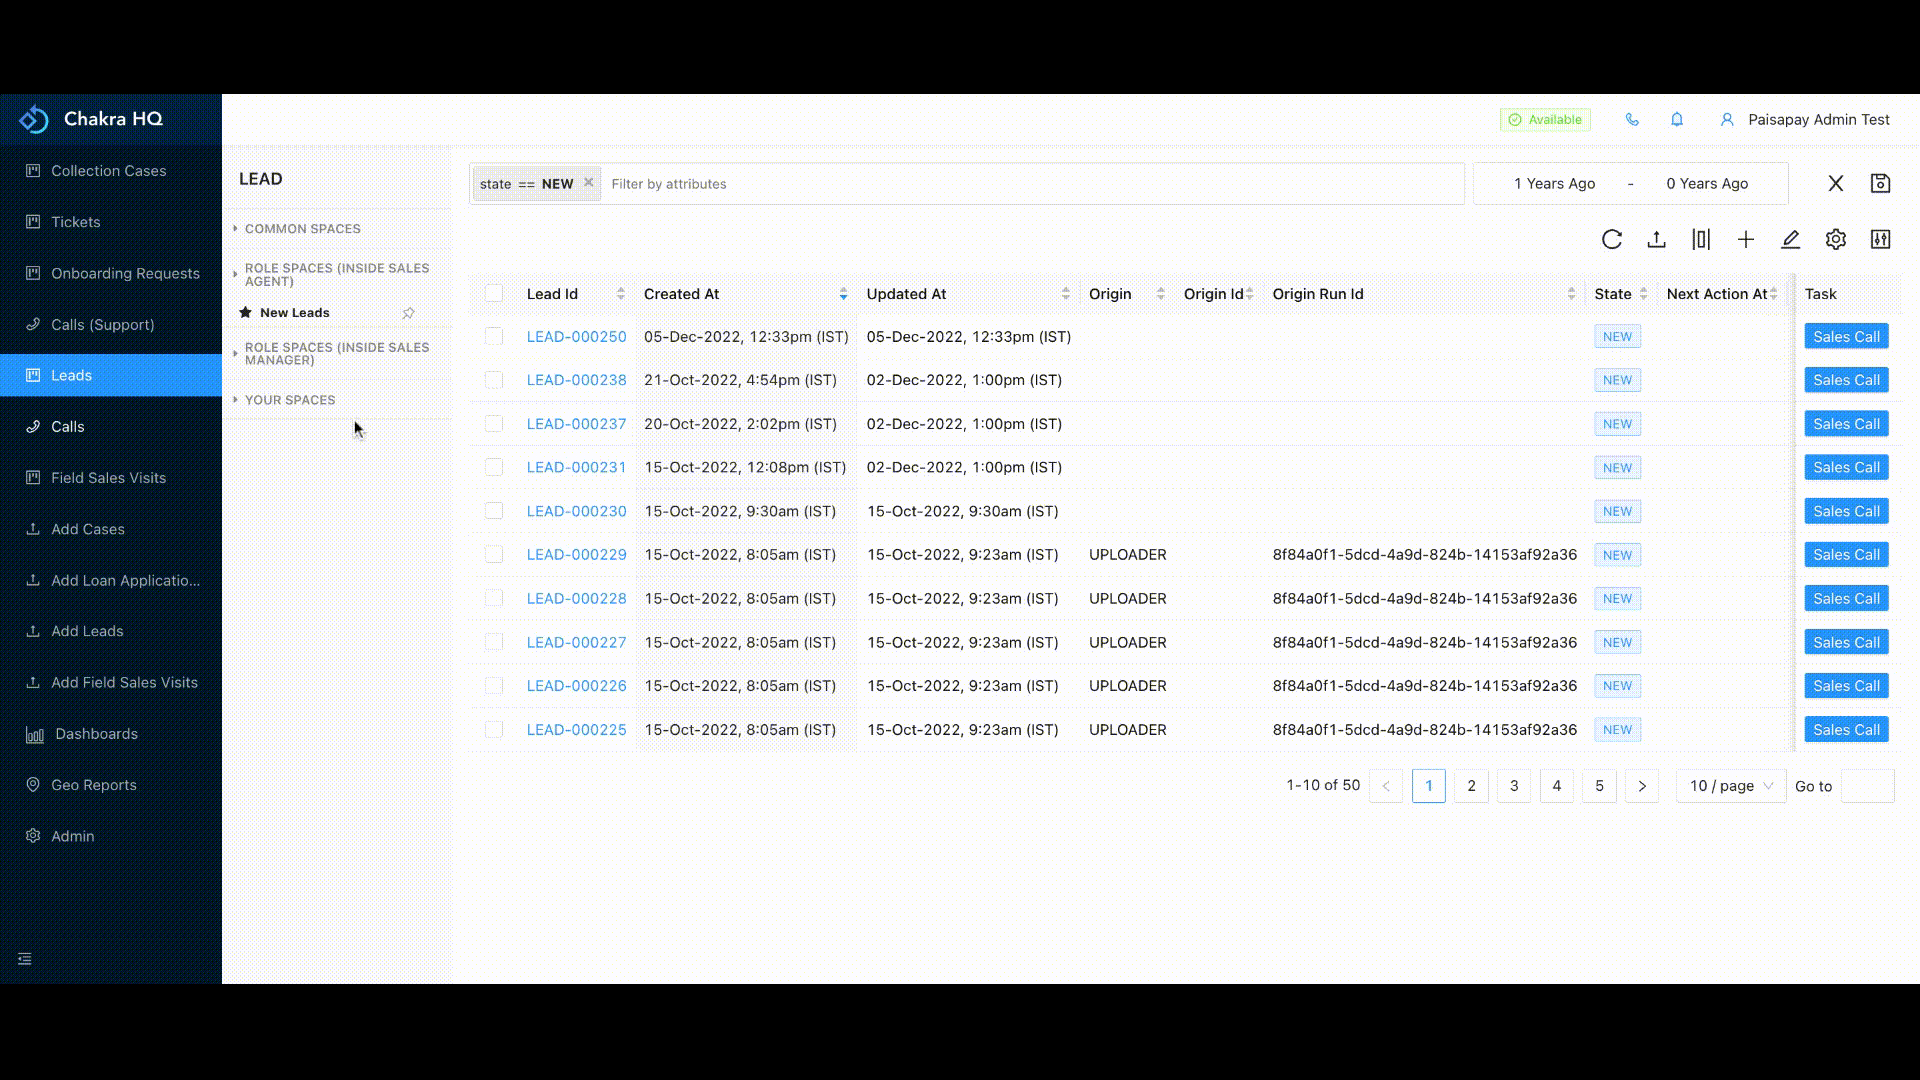
Task: Click the upload/export icon in toolbar
Action: (1656, 240)
